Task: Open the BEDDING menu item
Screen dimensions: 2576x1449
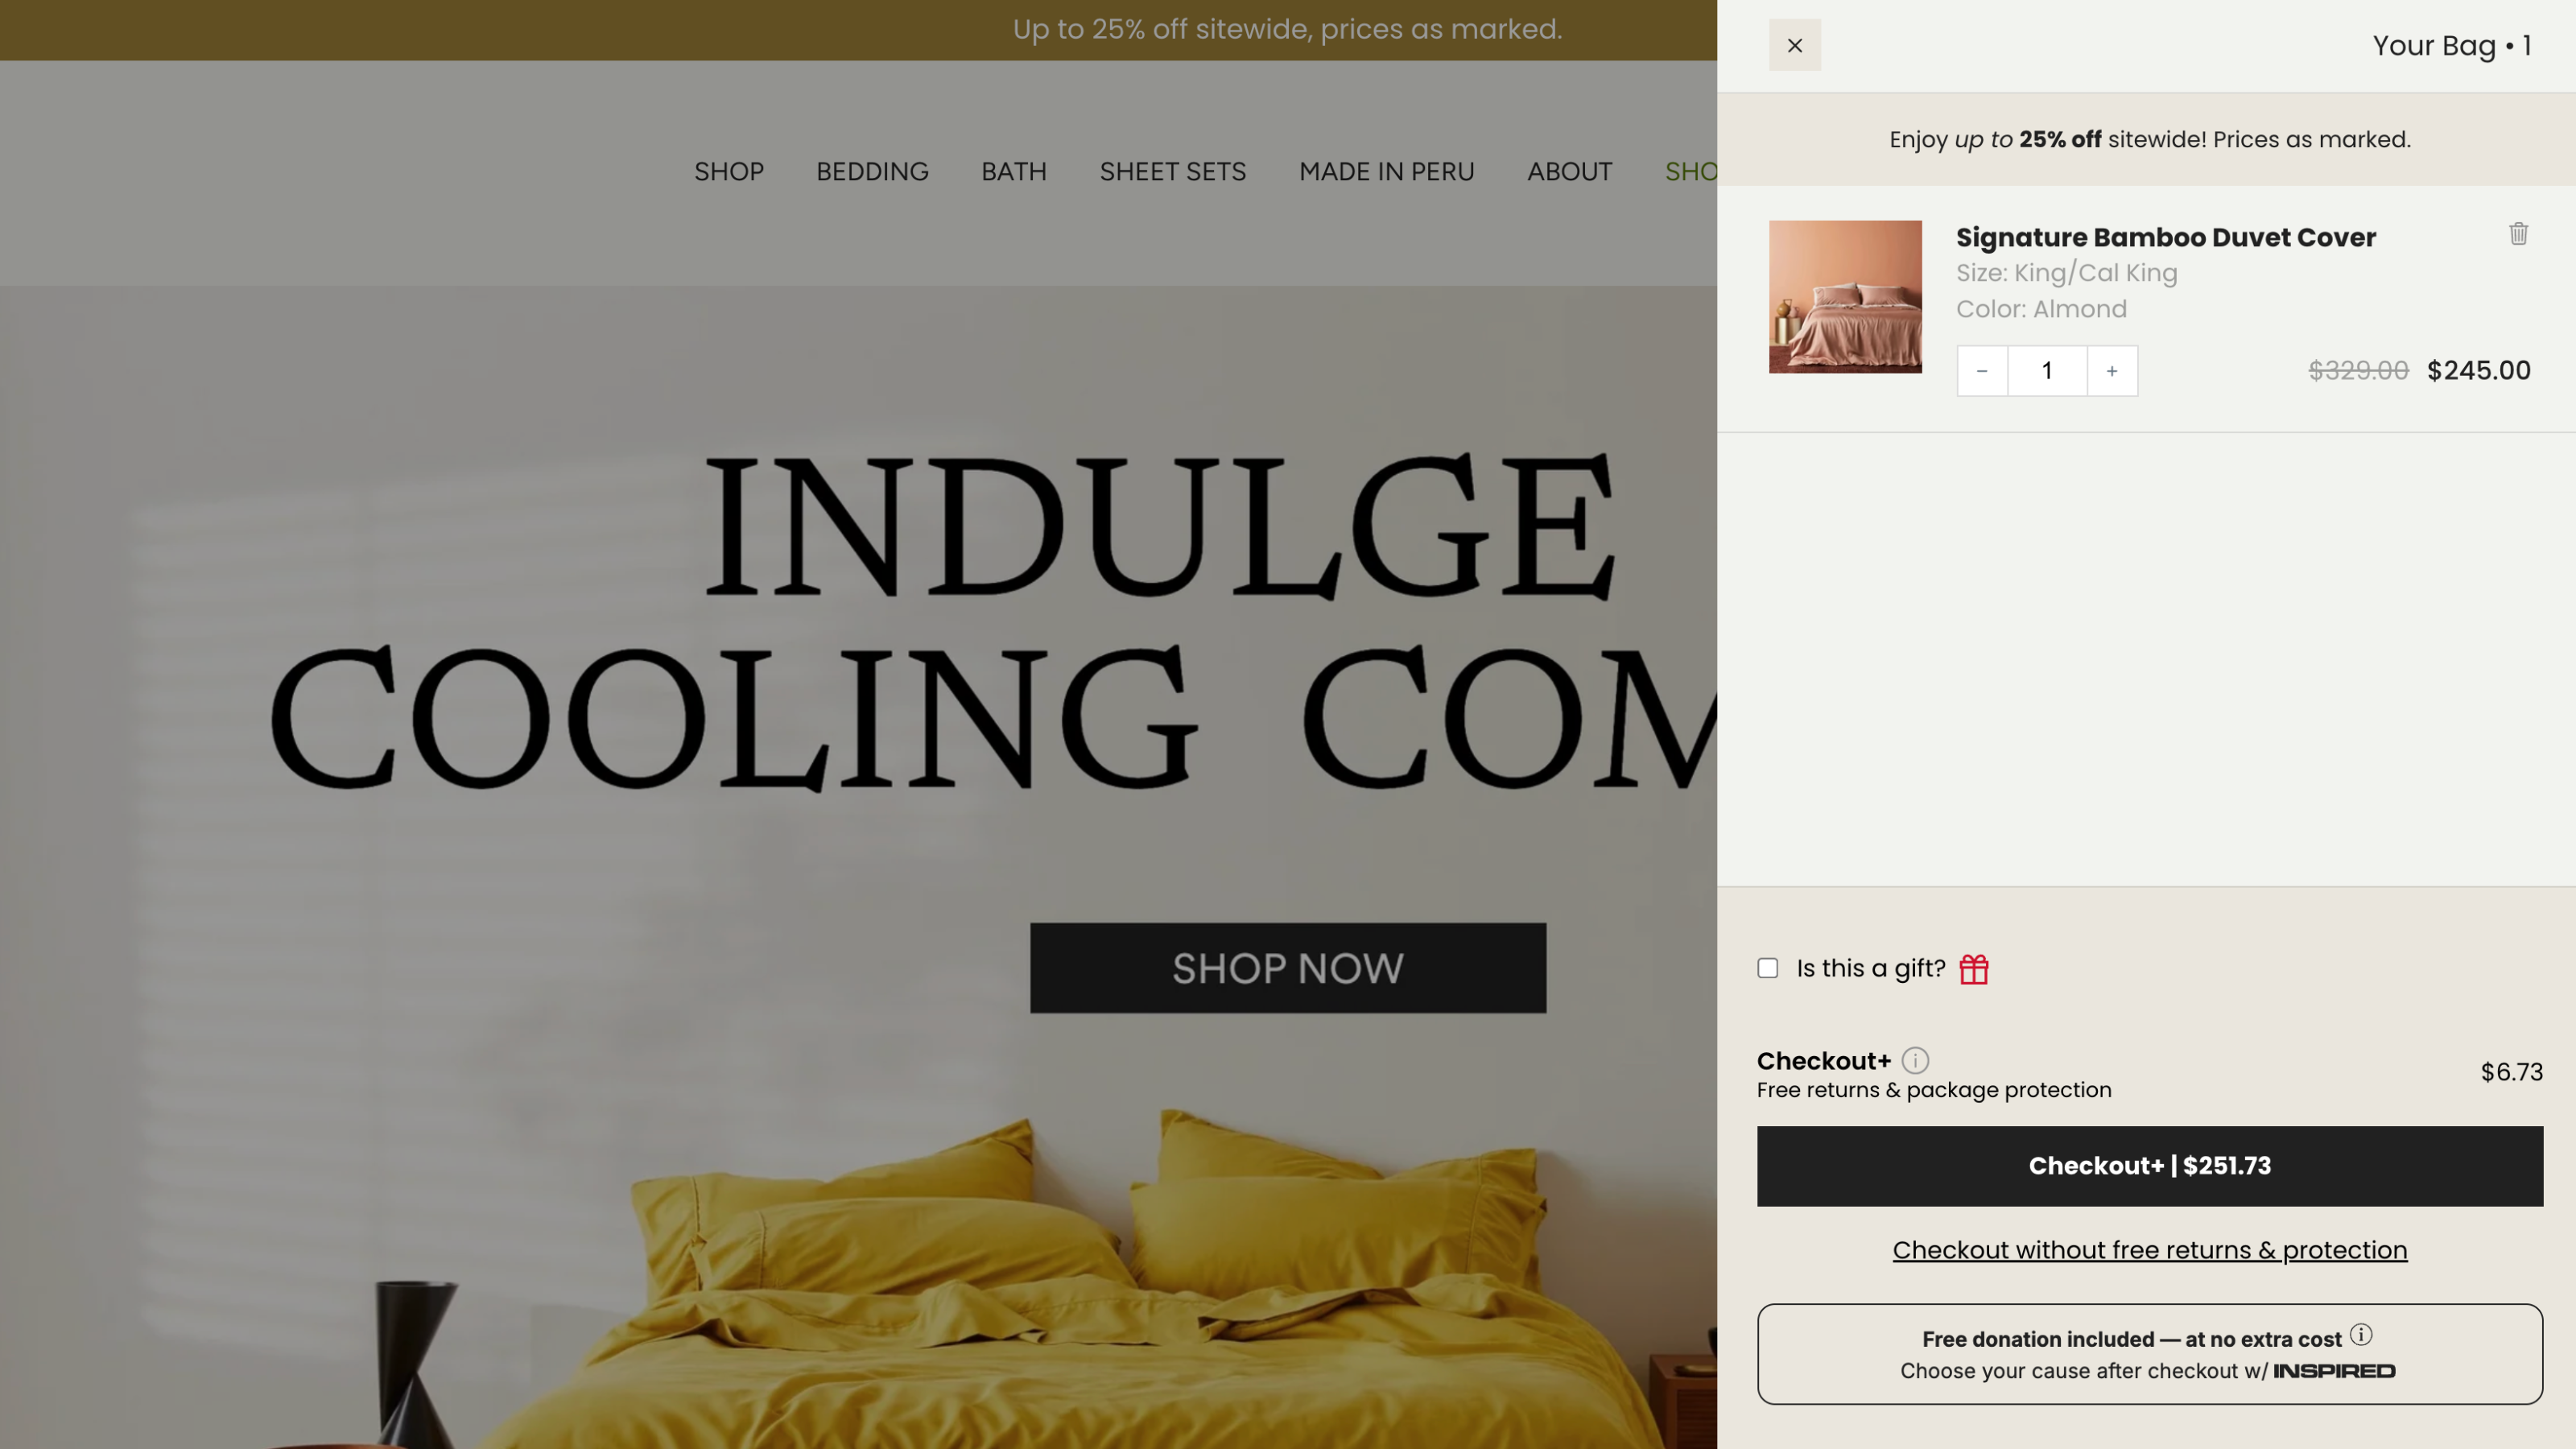Action: pyautogui.click(x=872, y=172)
